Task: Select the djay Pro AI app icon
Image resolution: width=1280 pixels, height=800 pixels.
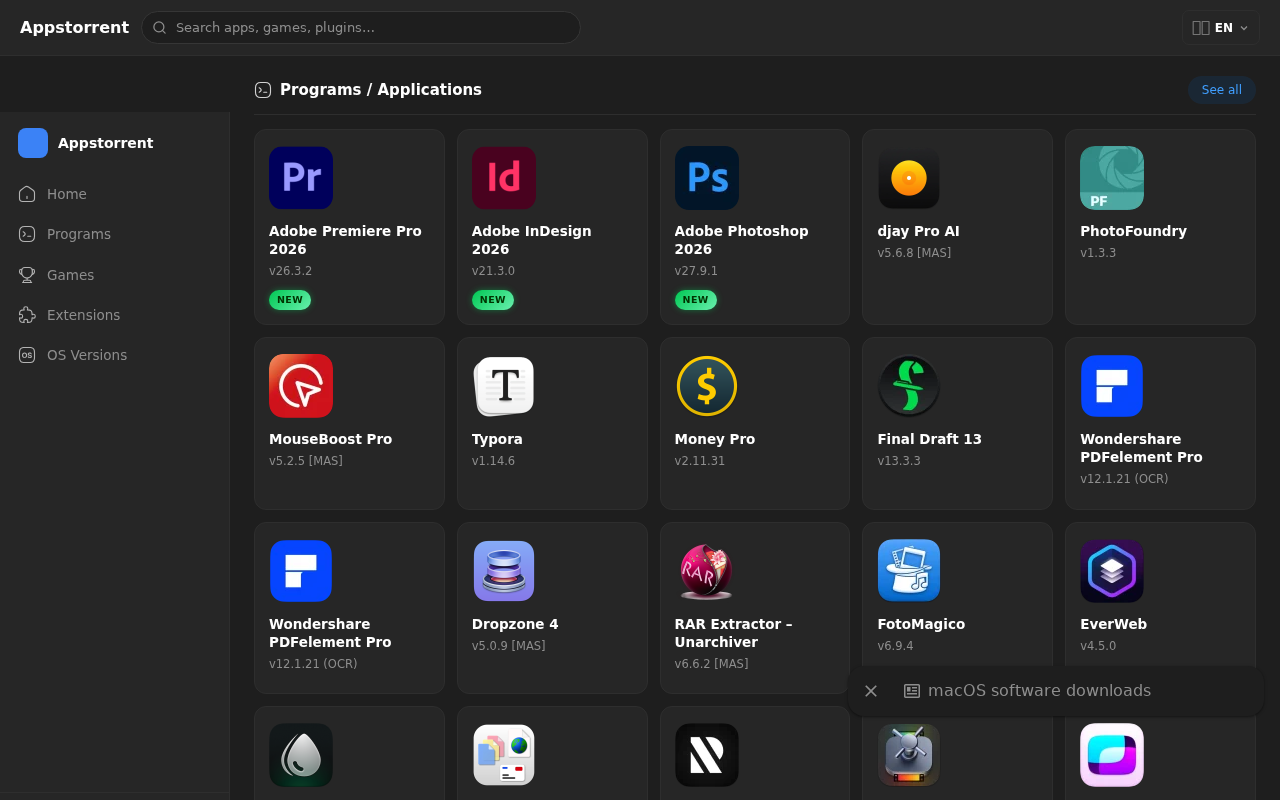Action: click(909, 178)
